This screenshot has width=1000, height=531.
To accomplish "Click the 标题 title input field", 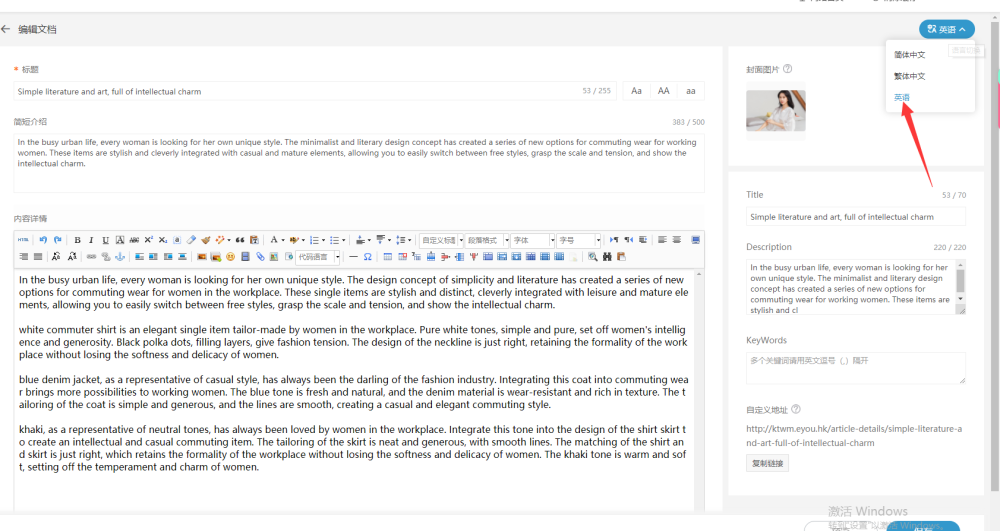I will click(x=315, y=91).
